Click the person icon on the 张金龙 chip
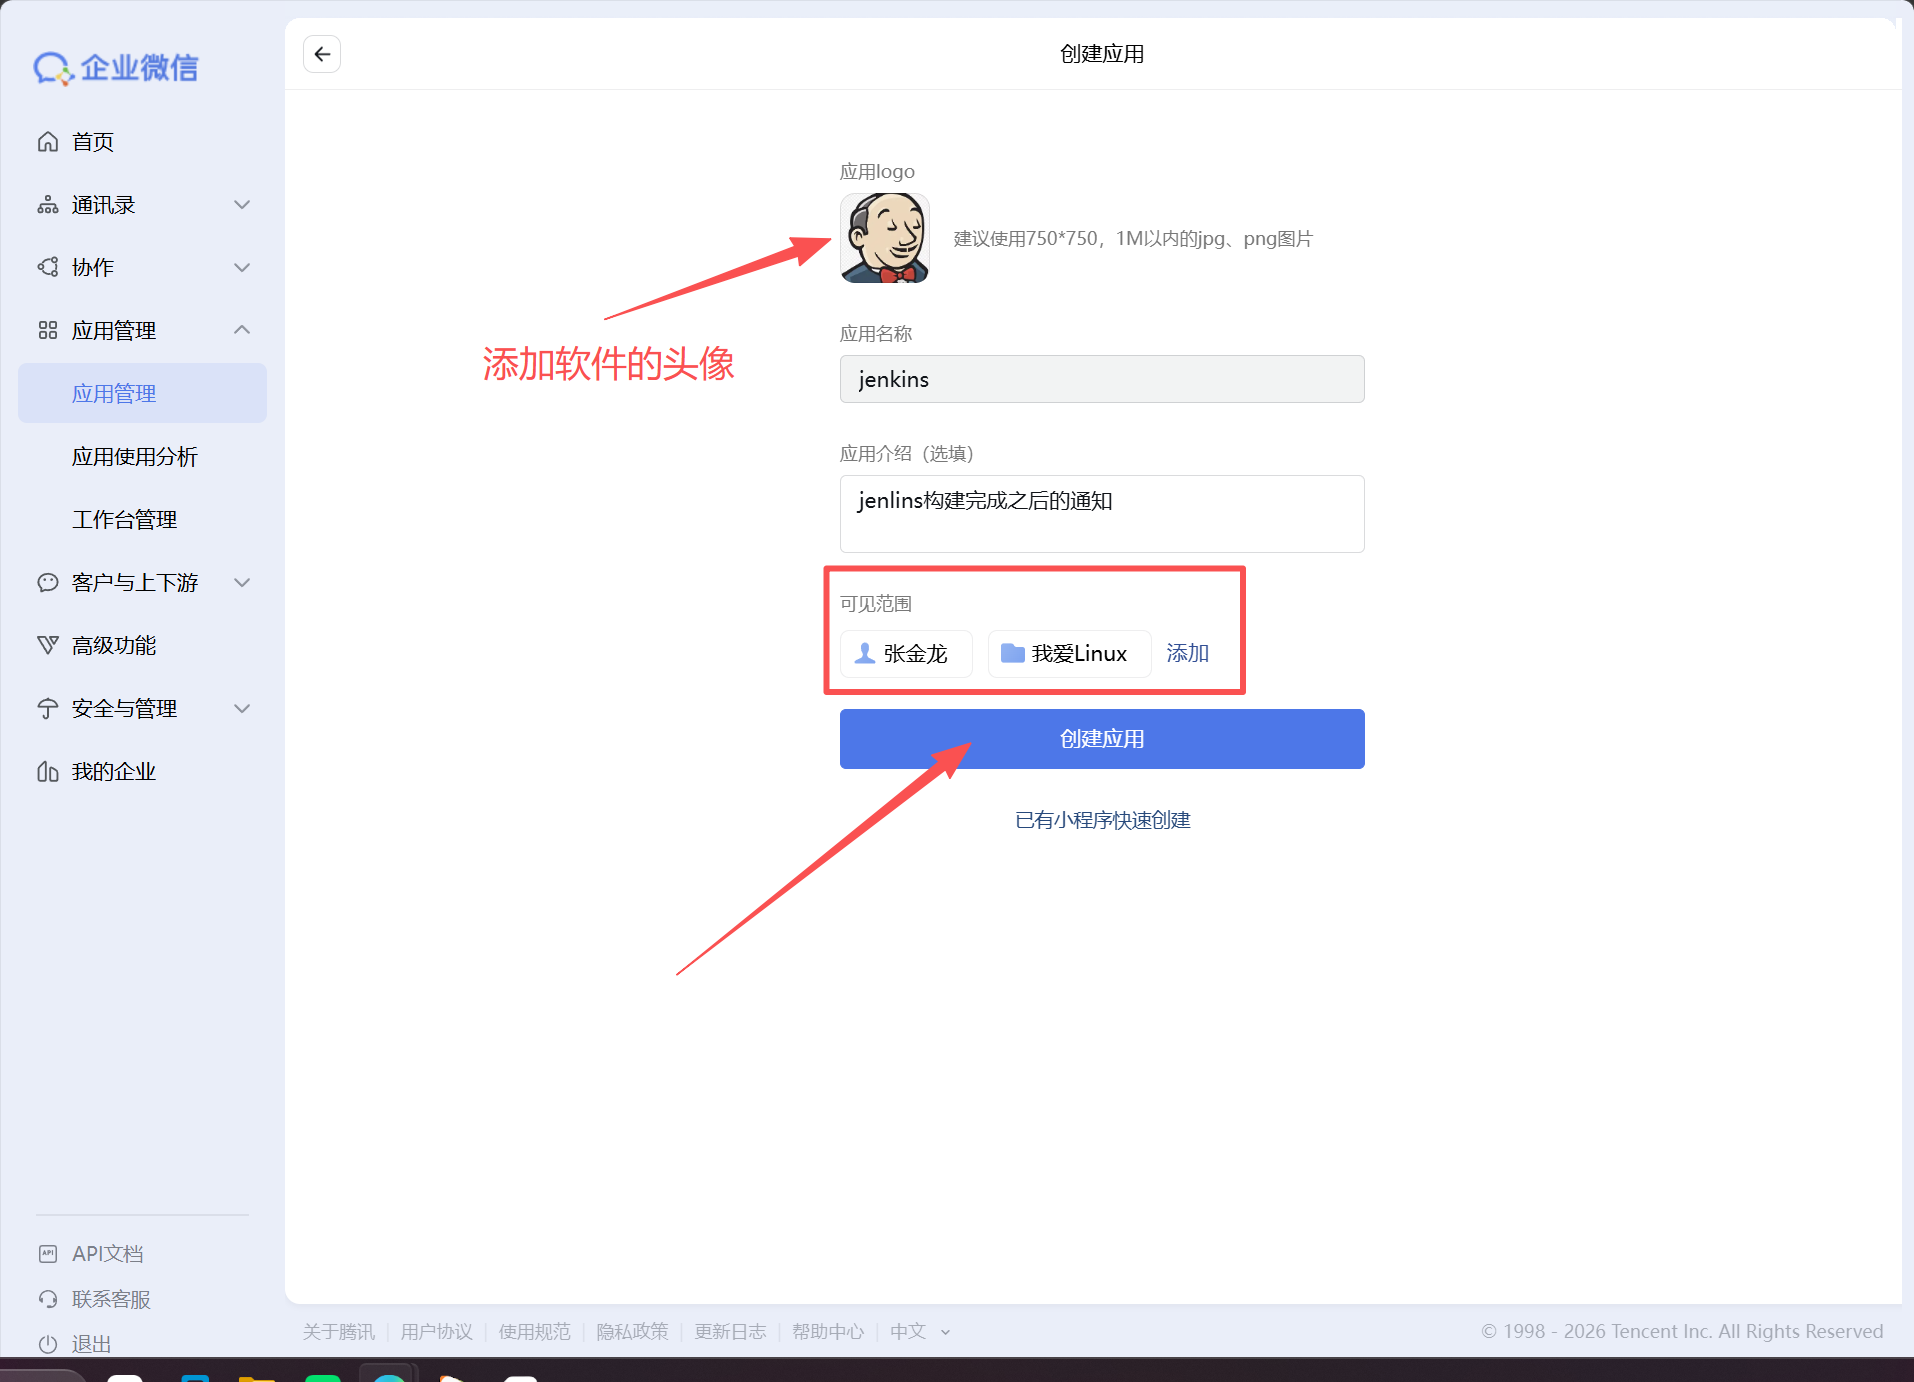 click(x=865, y=653)
